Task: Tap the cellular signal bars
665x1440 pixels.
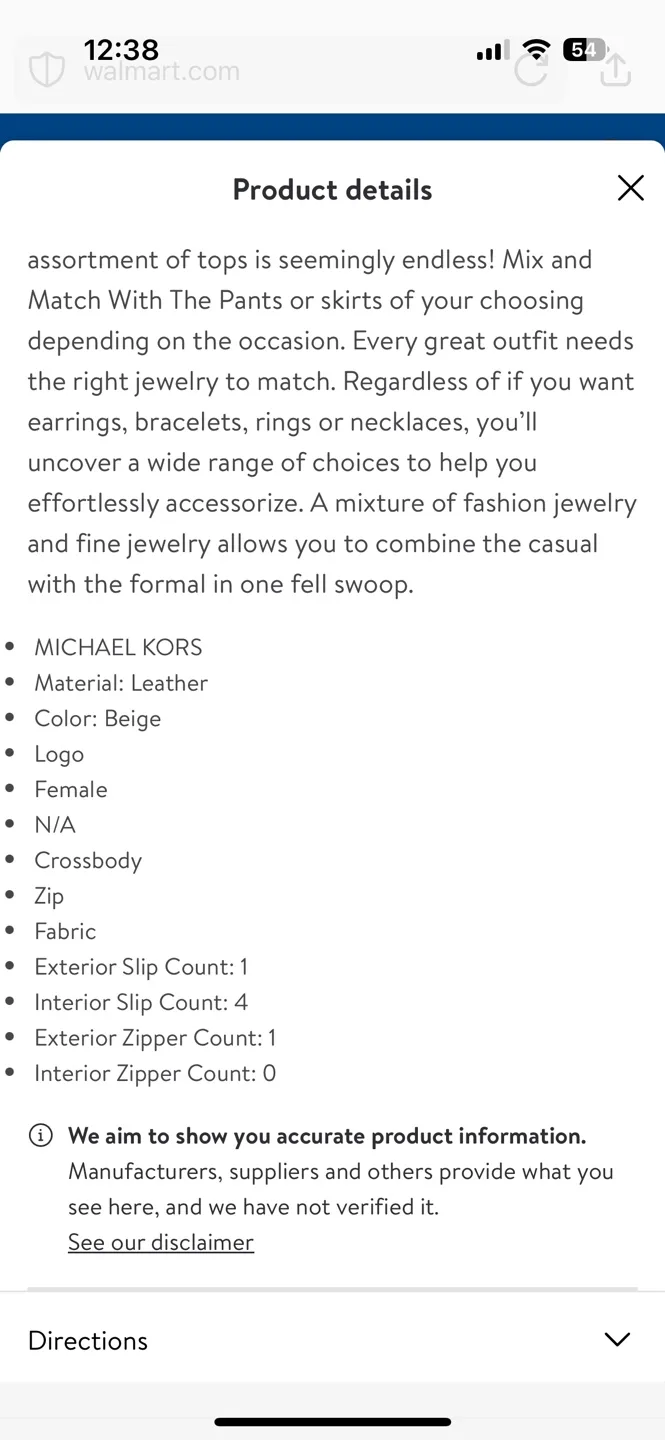Action: 492,51
